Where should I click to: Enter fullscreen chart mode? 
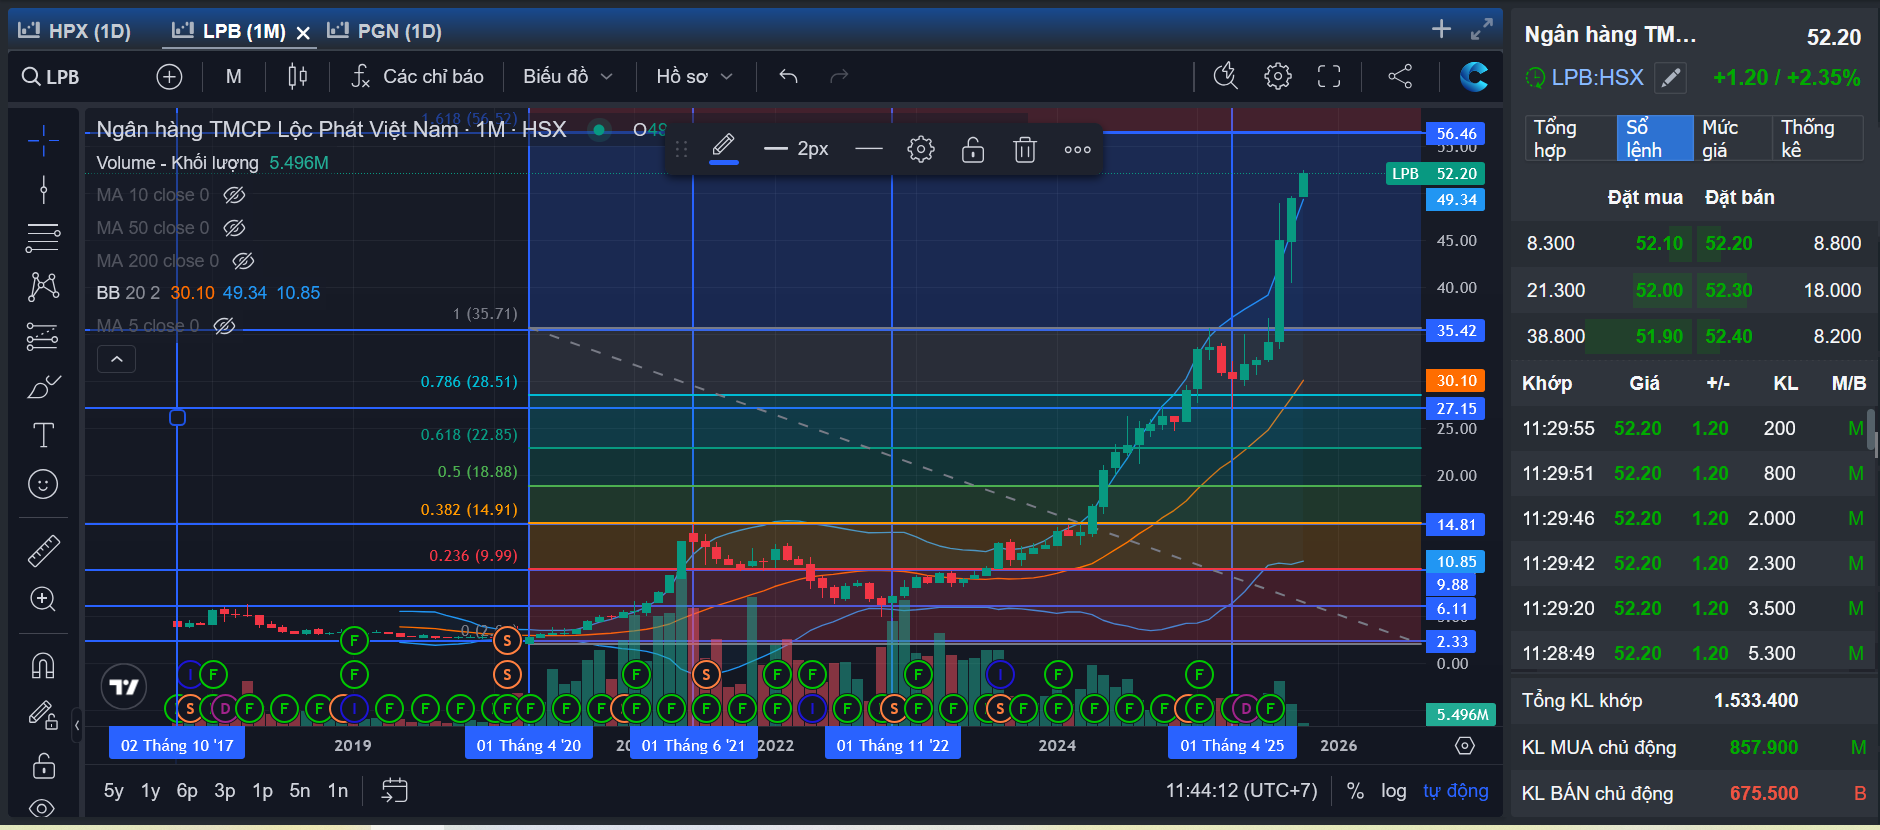1329,77
